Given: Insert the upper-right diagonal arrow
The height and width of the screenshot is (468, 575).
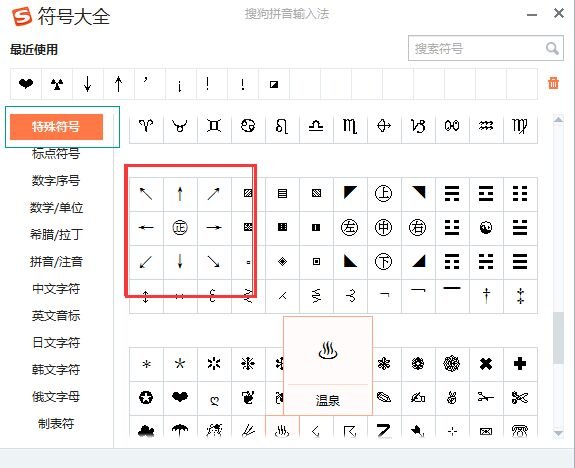Looking at the screenshot, I should click(214, 194).
